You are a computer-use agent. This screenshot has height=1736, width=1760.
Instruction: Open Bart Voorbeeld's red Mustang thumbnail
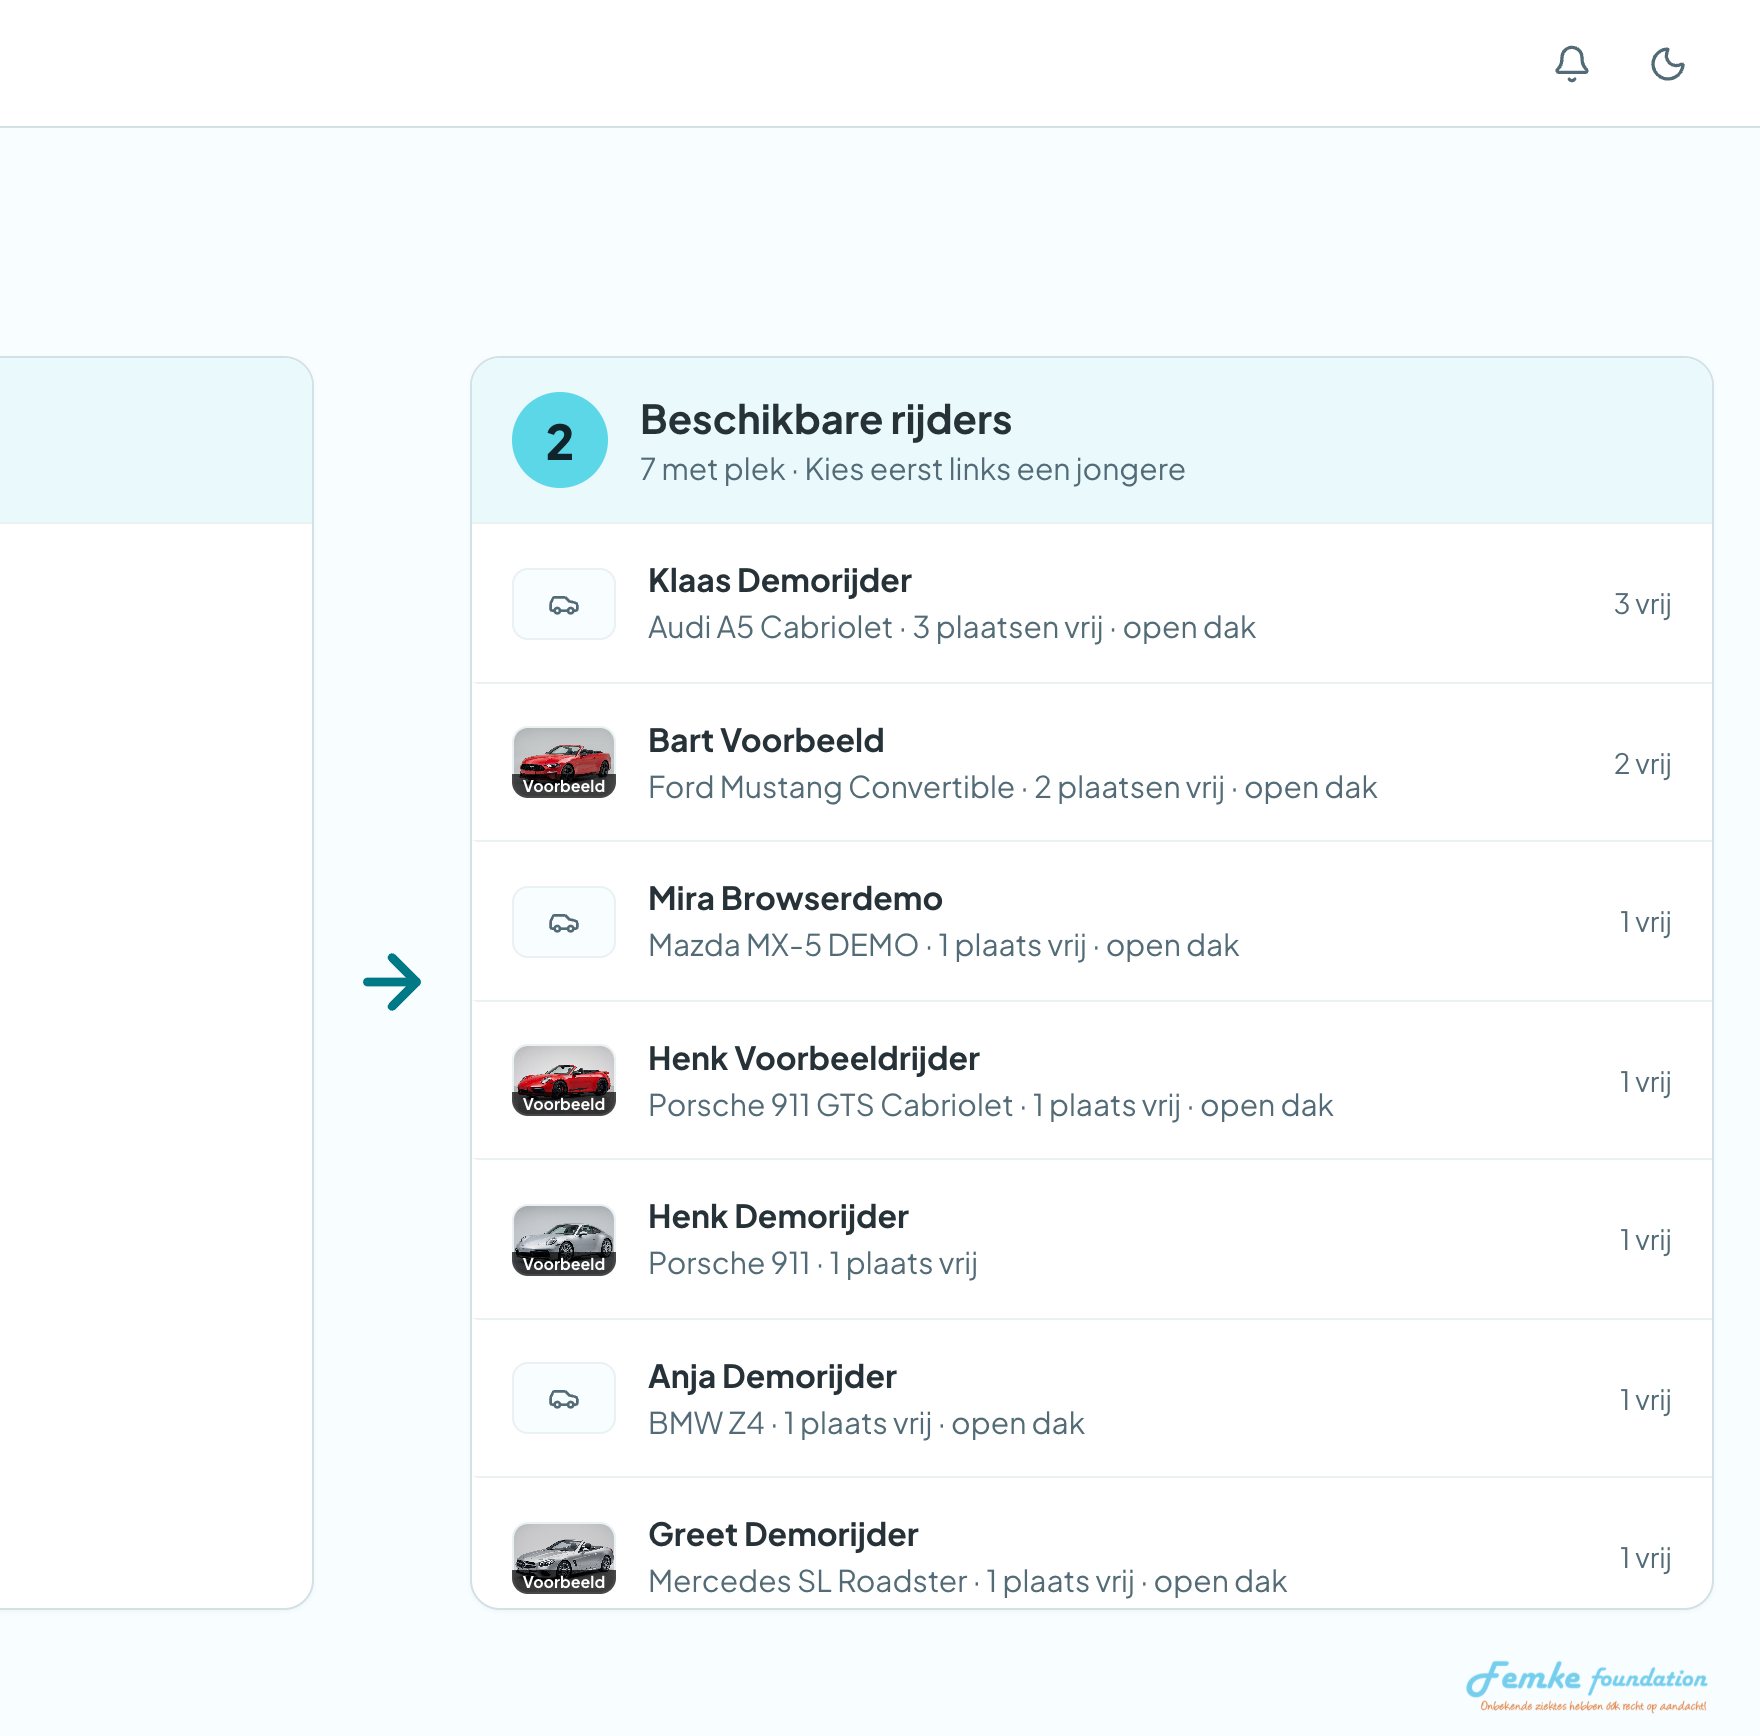[564, 762]
